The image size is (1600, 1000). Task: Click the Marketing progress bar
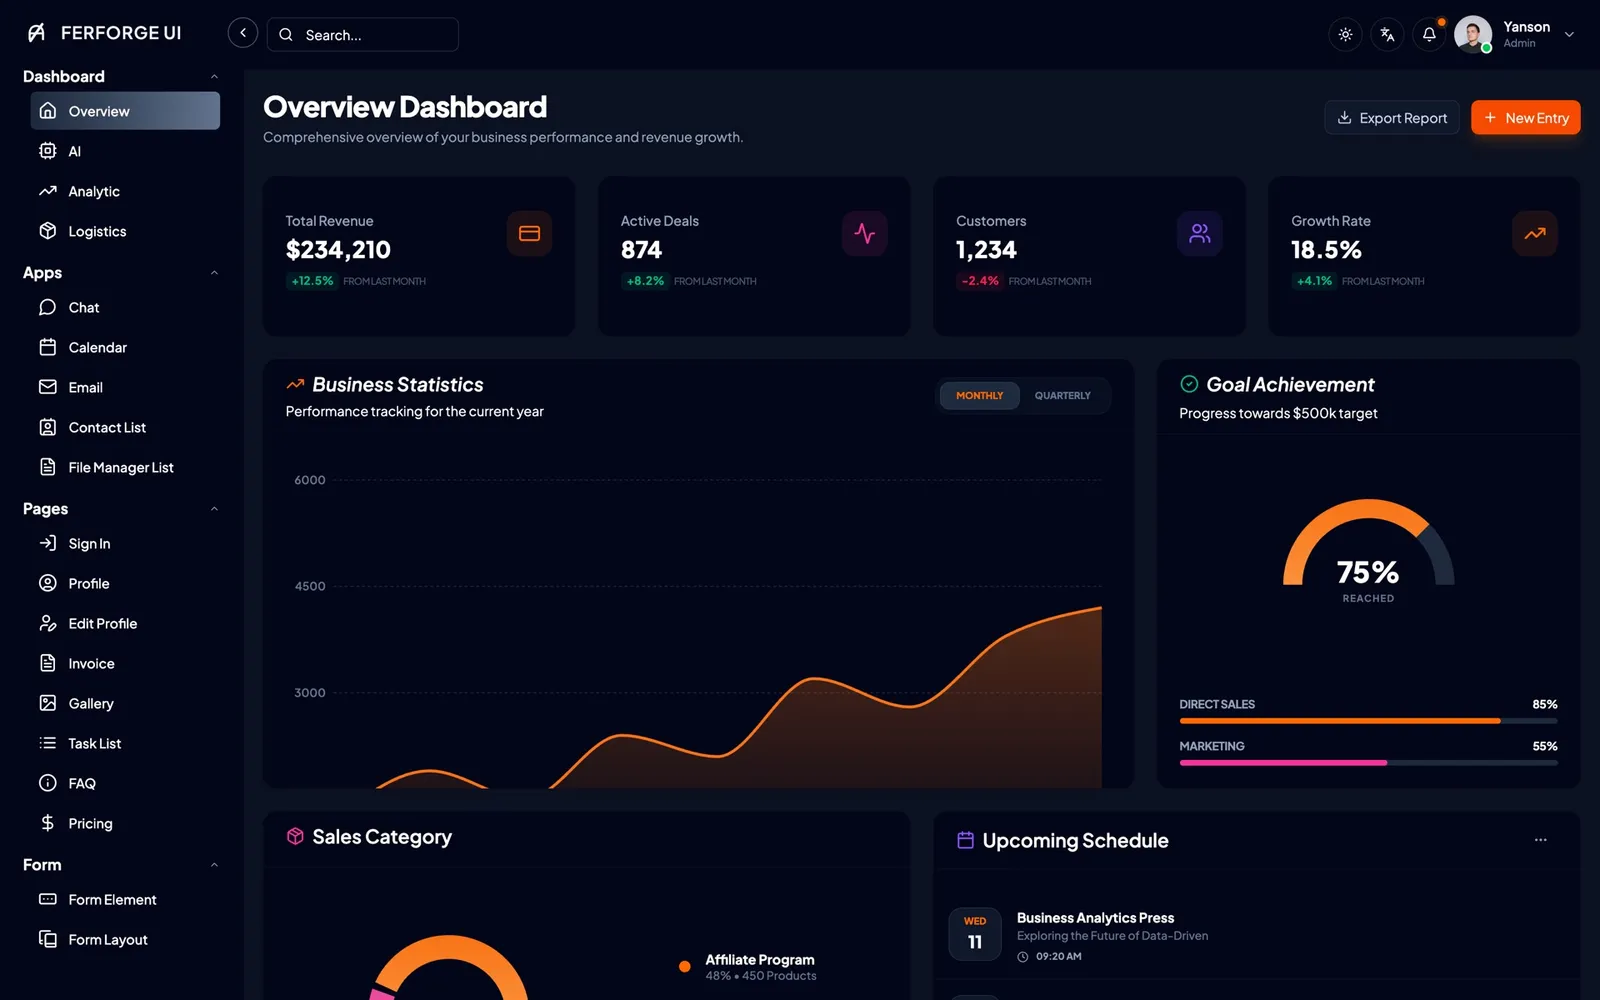tap(1368, 762)
